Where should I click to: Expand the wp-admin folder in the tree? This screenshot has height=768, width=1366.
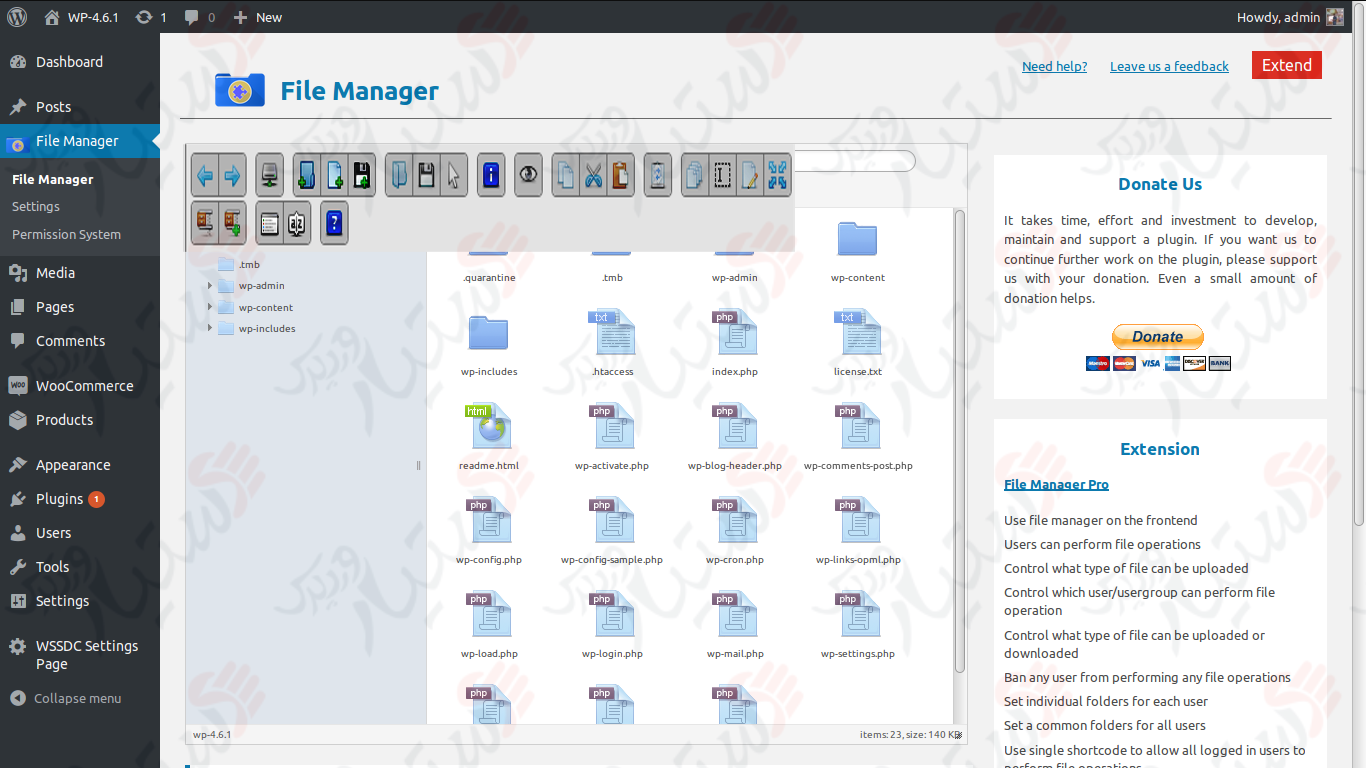point(210,285)
